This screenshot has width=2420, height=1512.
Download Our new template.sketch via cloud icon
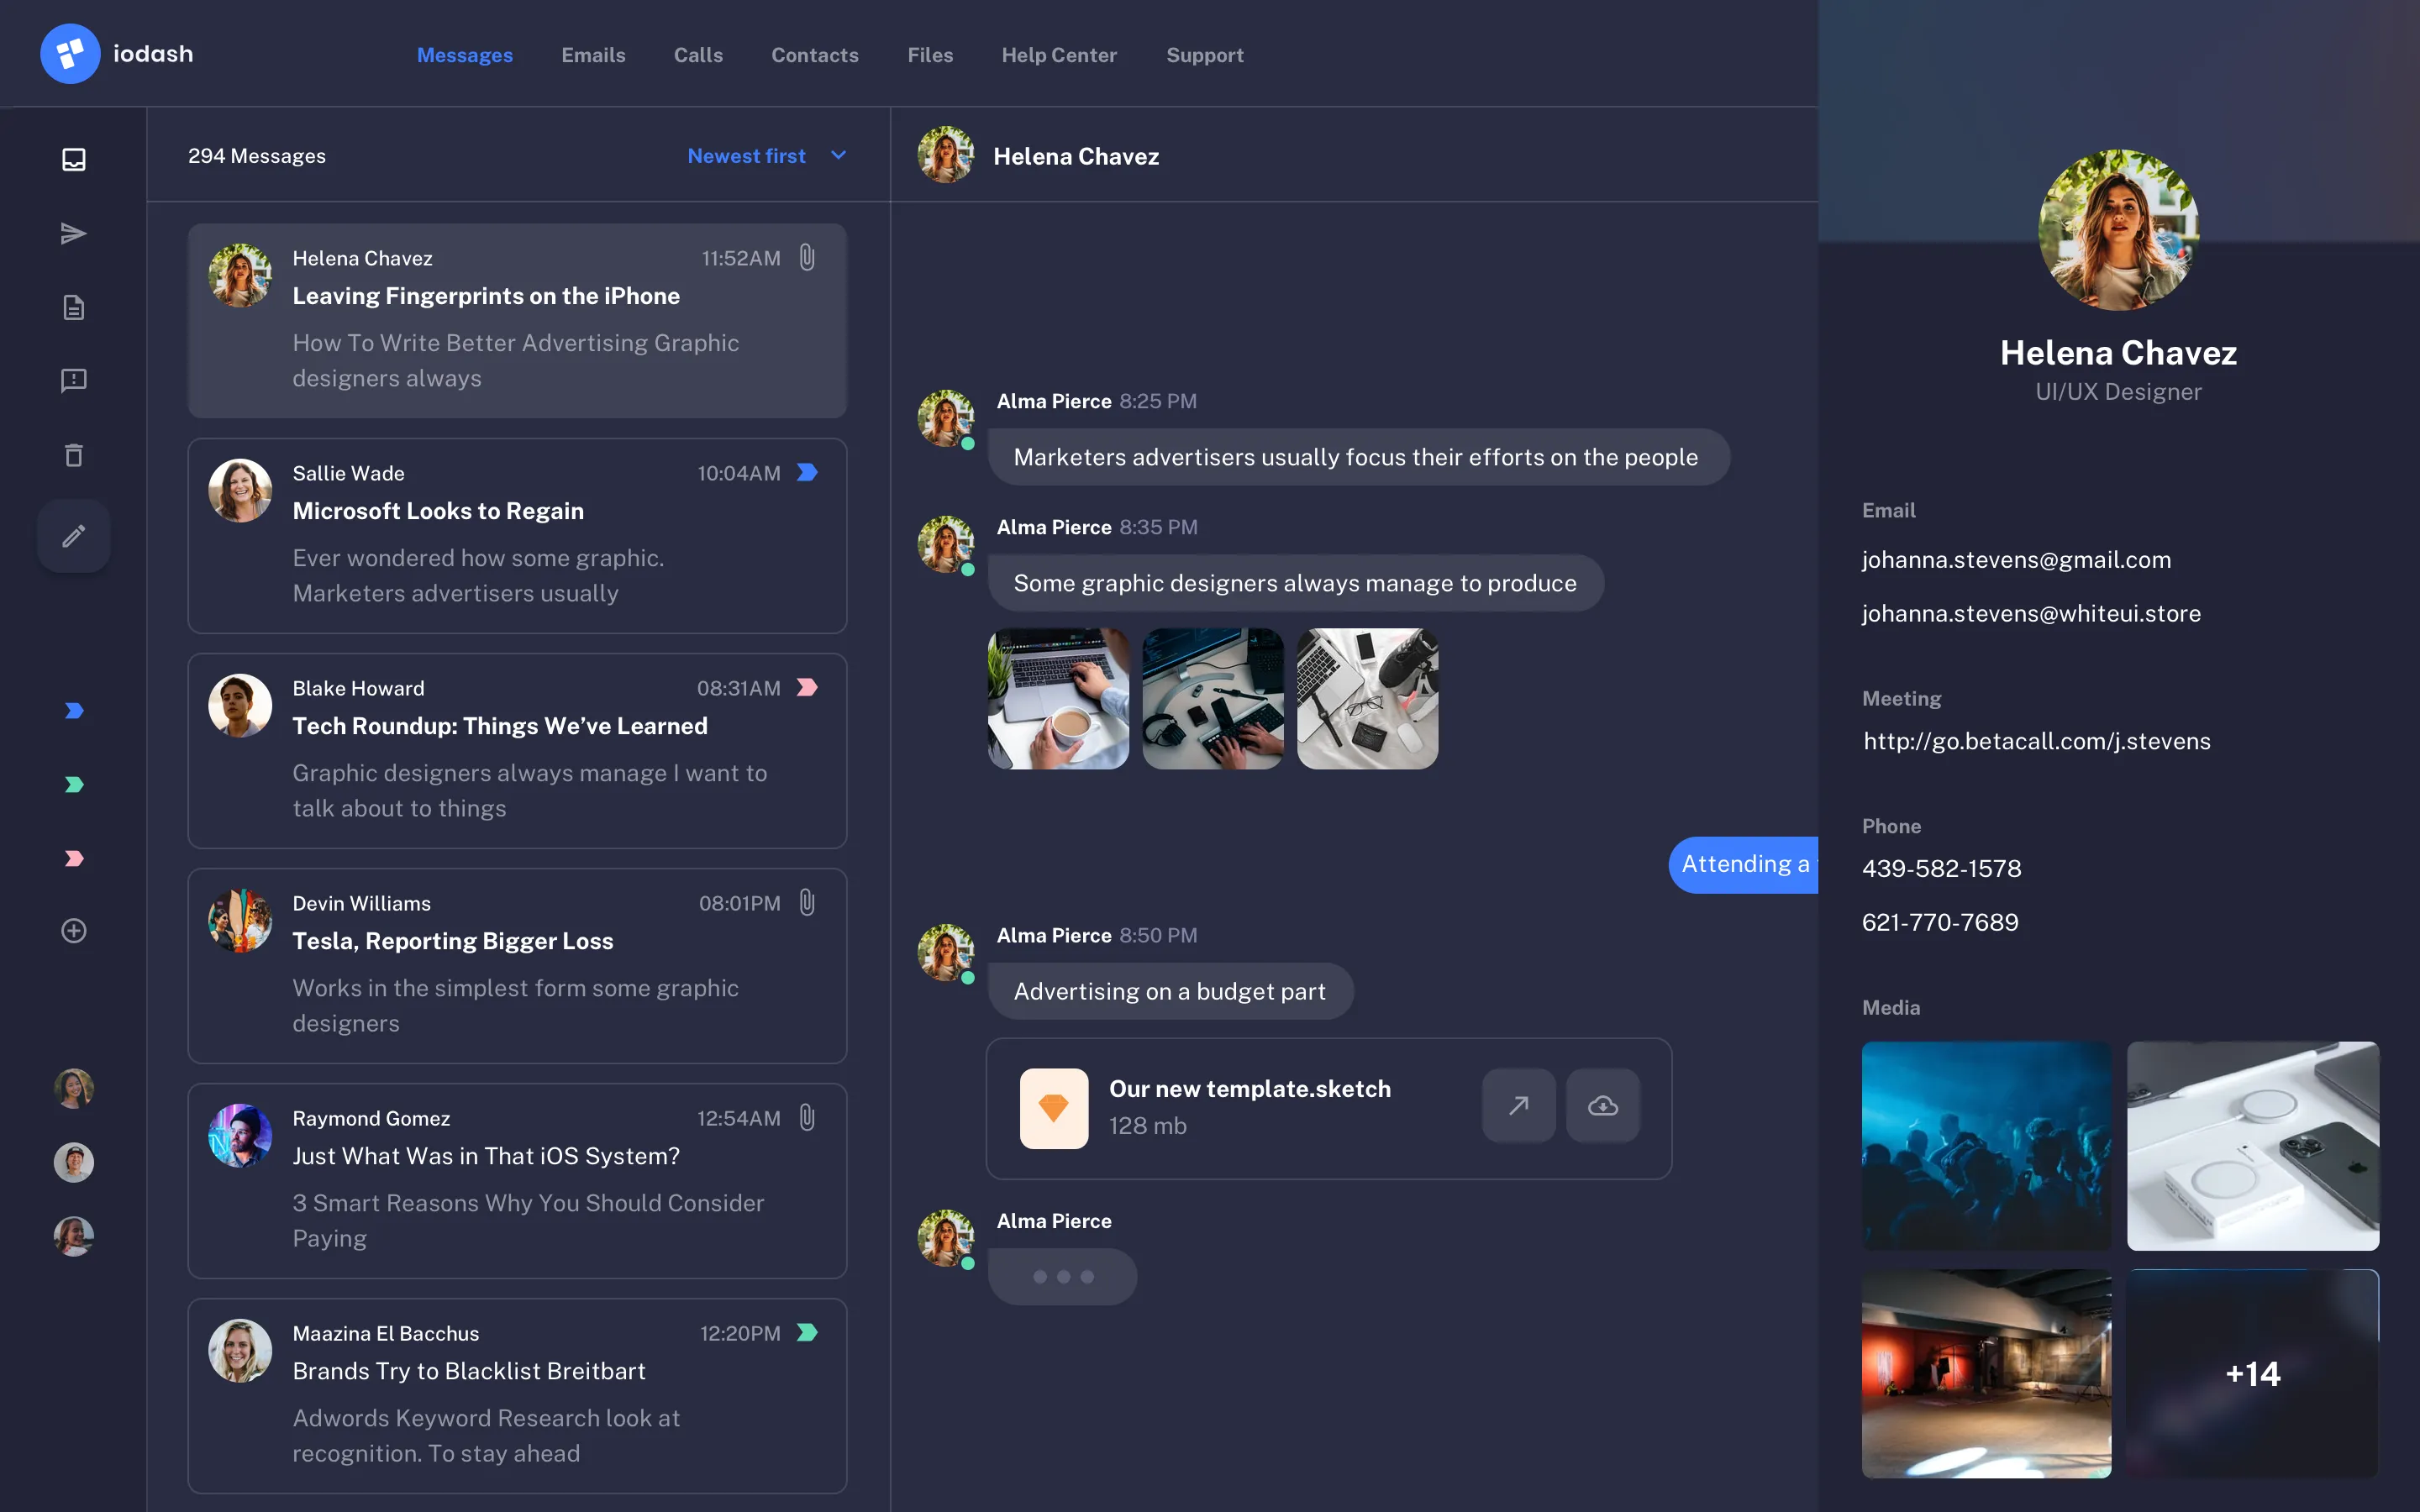(x=1603, y=1105)
